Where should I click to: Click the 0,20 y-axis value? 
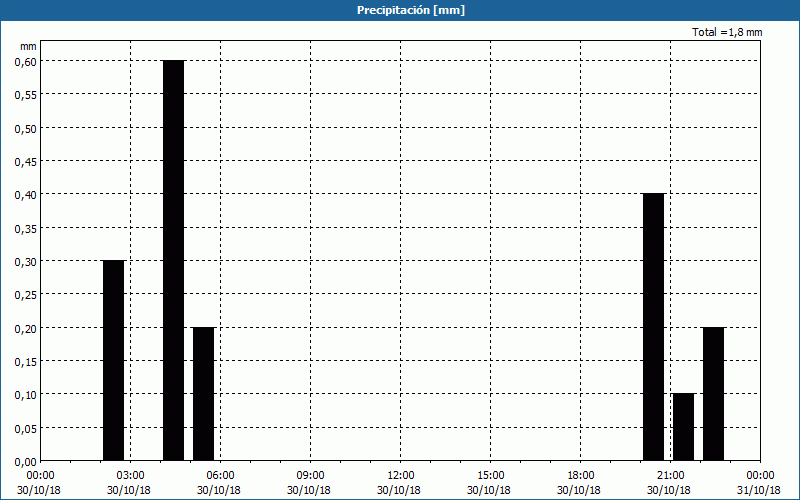26,328
